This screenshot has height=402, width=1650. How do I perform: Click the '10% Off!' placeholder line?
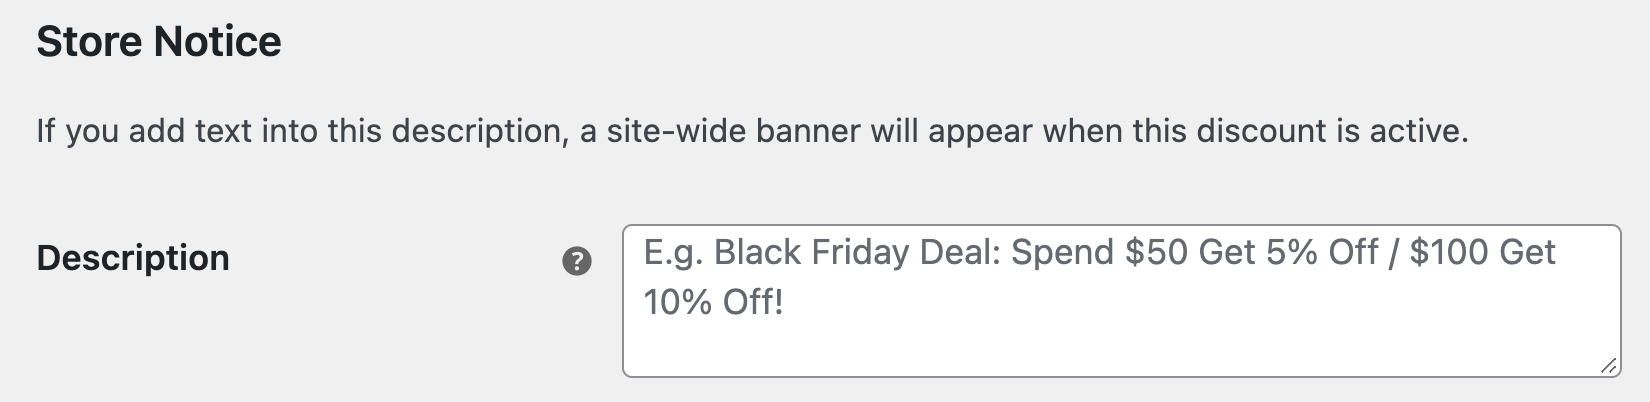coord(713,302)
